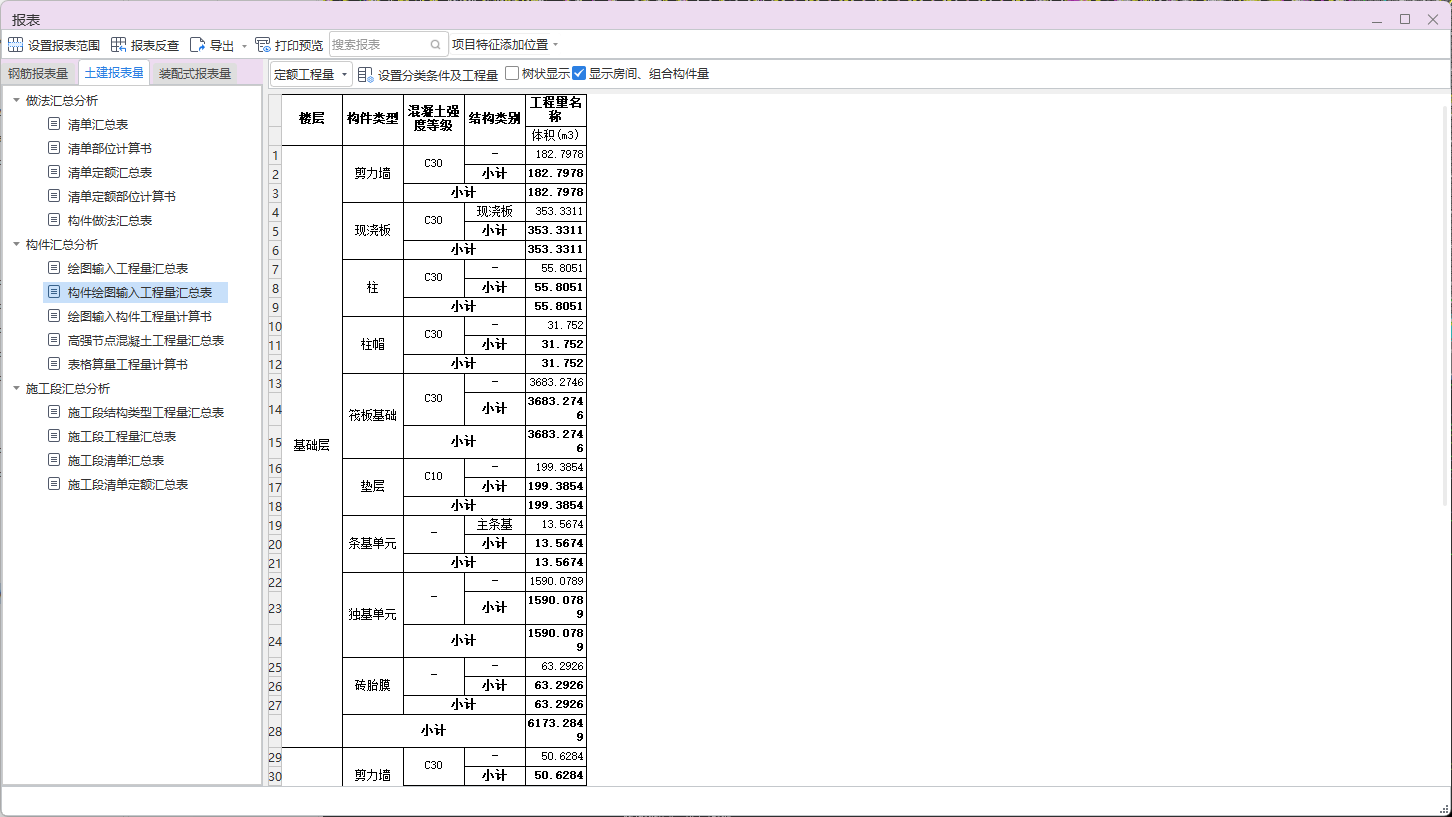Image resolution: width=1452 pixels, height=817 pixels.
Task: Click the document icon beside 施工段清单定额汇总表
Action: tap(54, 484)
